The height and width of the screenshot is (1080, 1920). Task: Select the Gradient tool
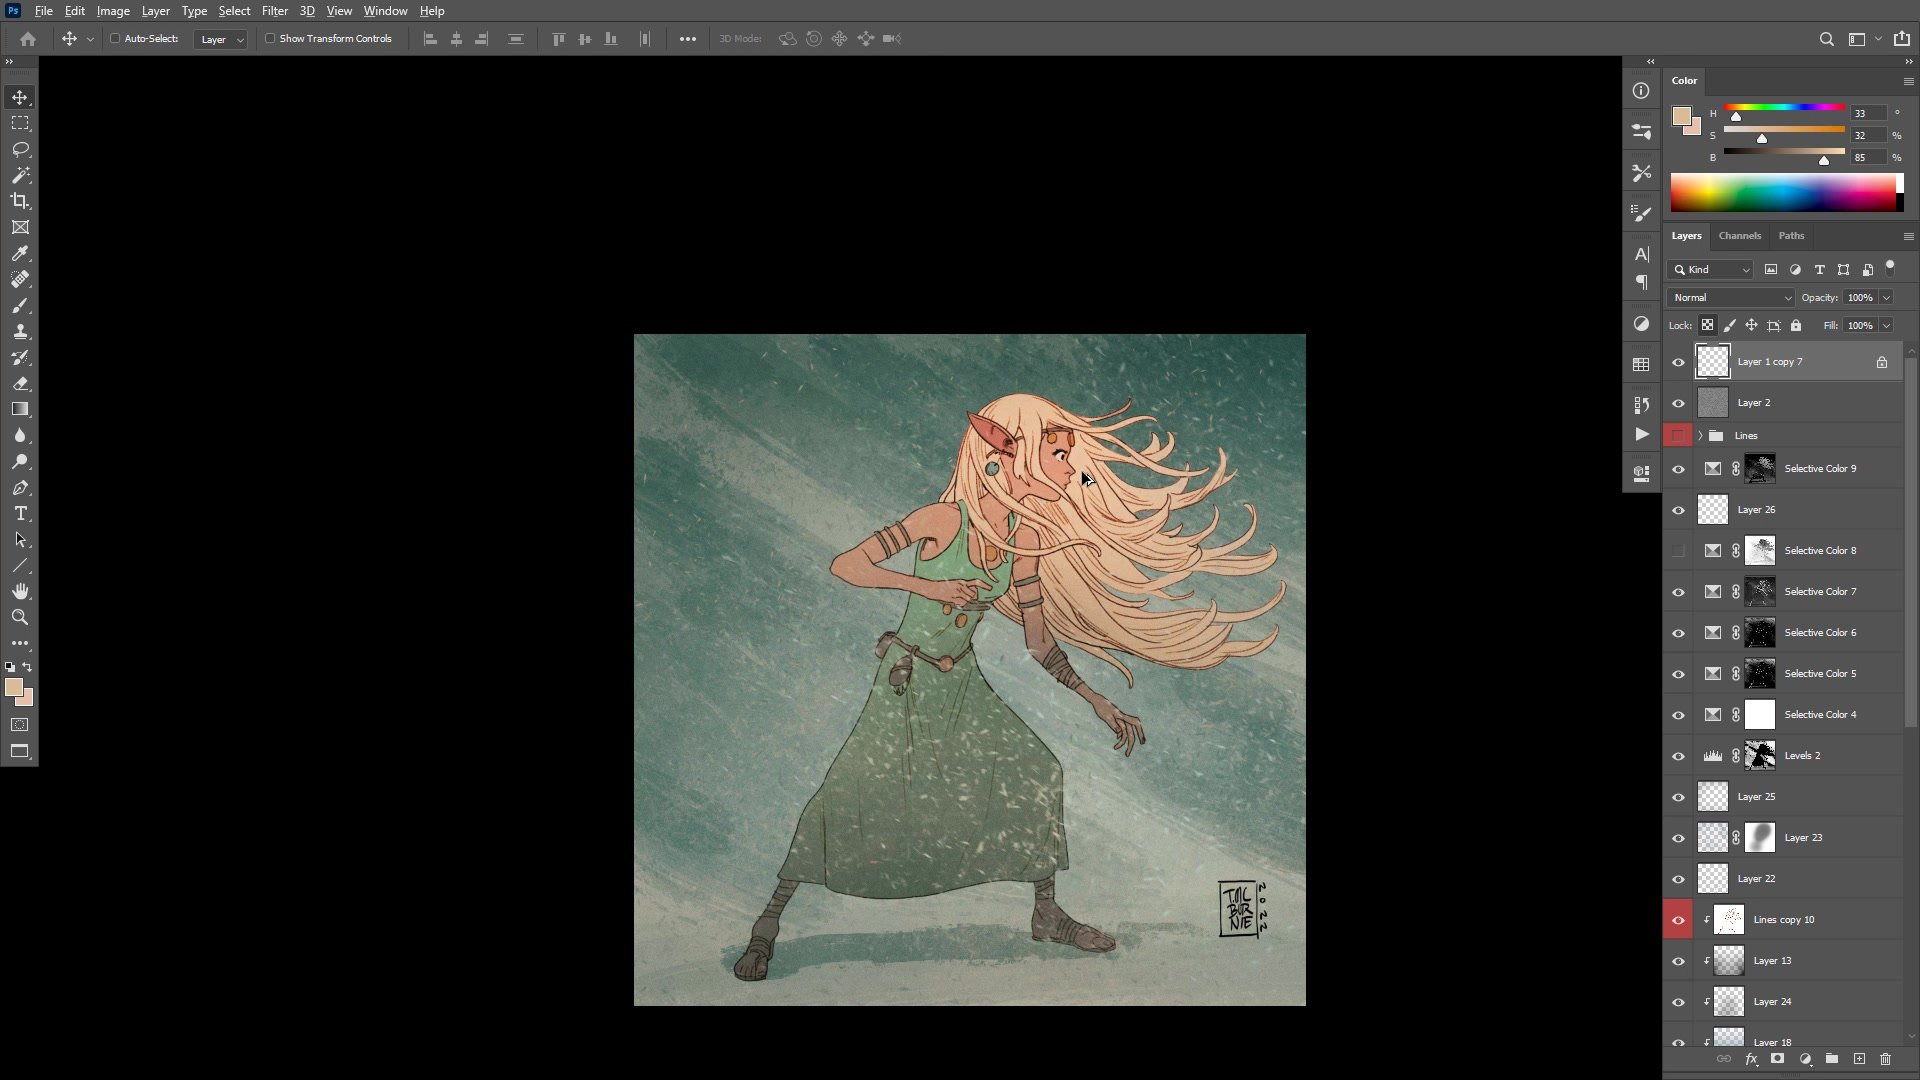coord(20,409)
